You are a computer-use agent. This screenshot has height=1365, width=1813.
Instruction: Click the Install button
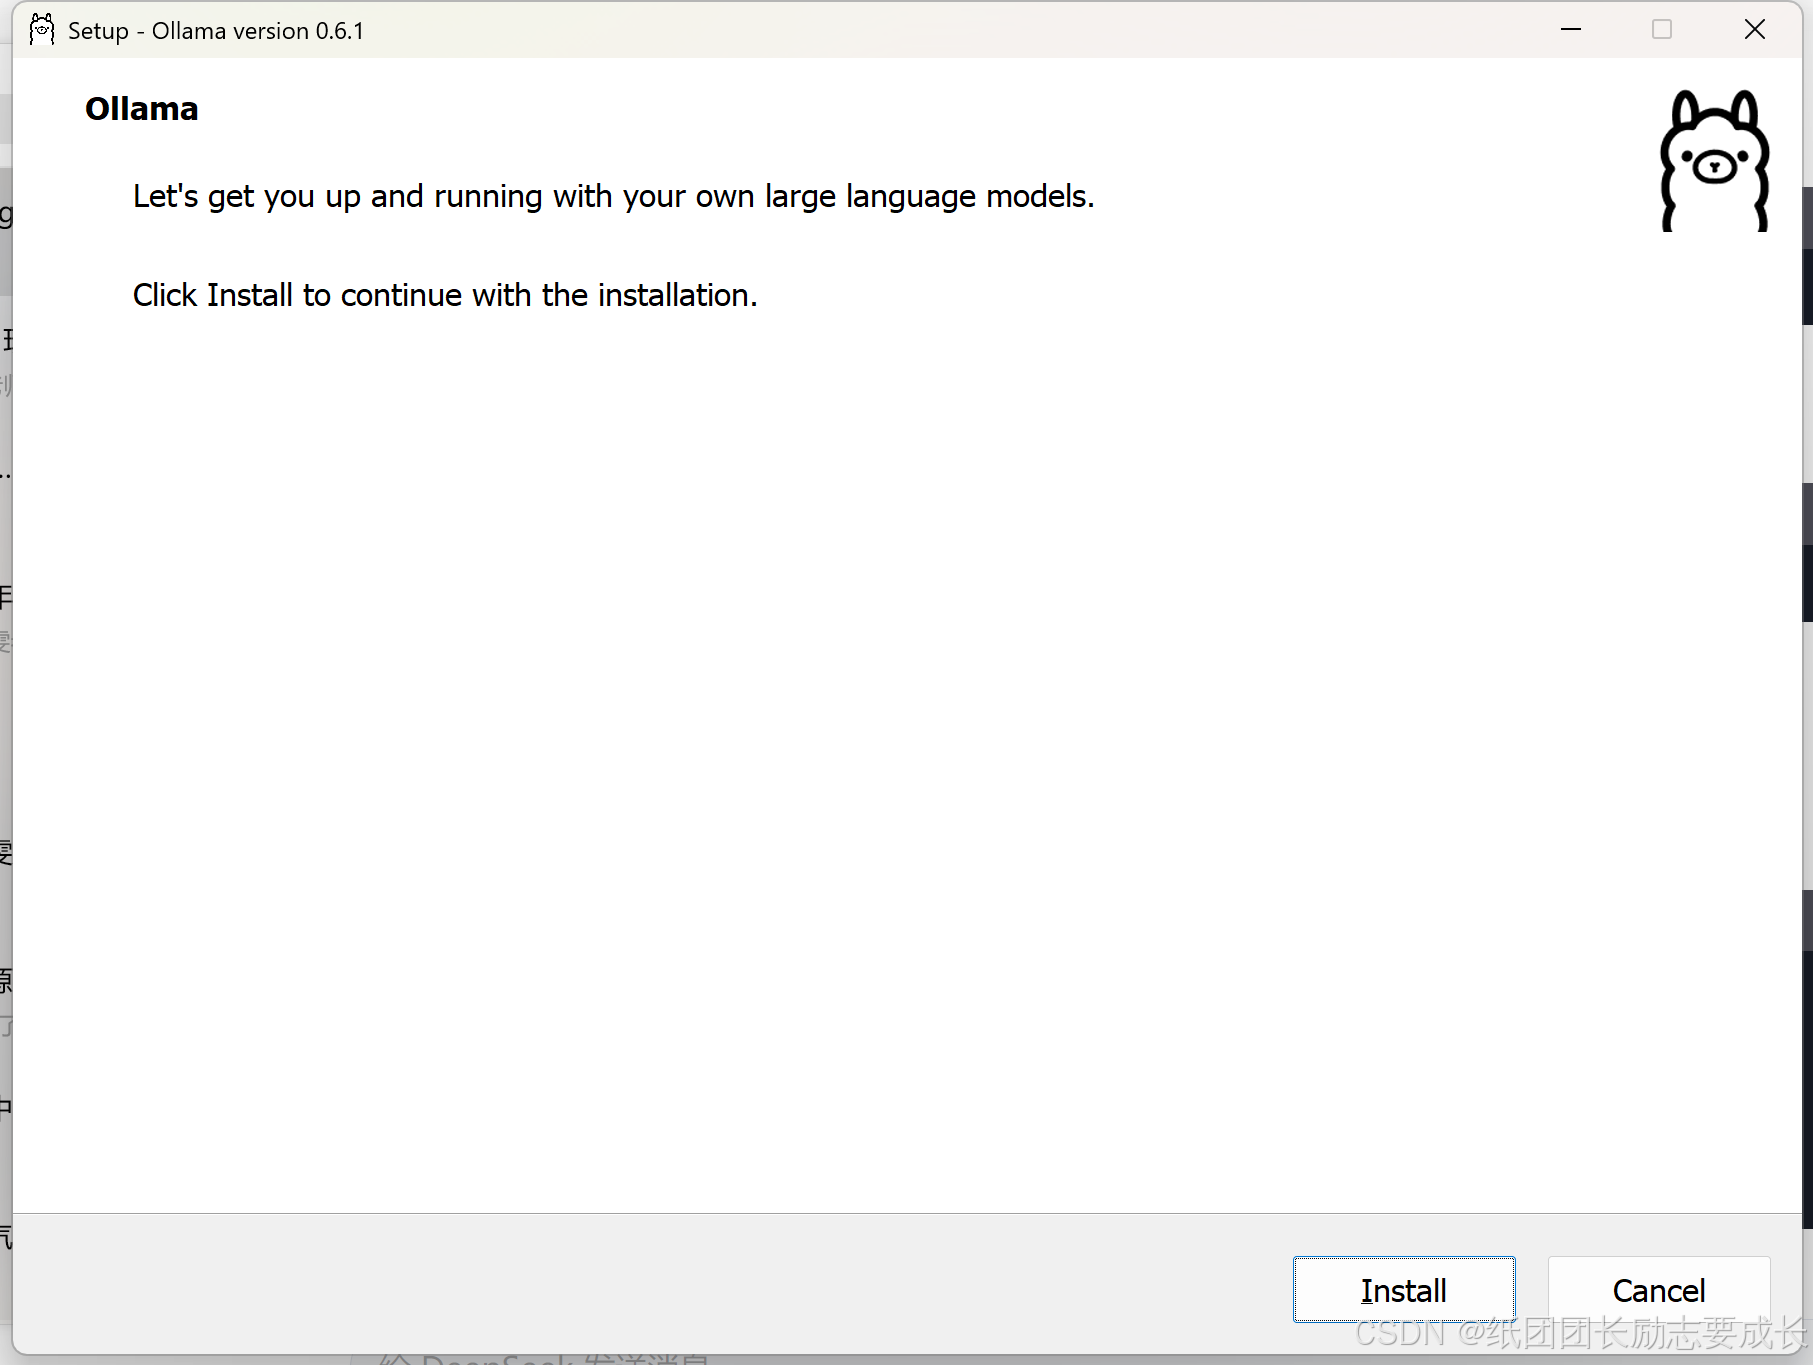tap(1403, 1289)
